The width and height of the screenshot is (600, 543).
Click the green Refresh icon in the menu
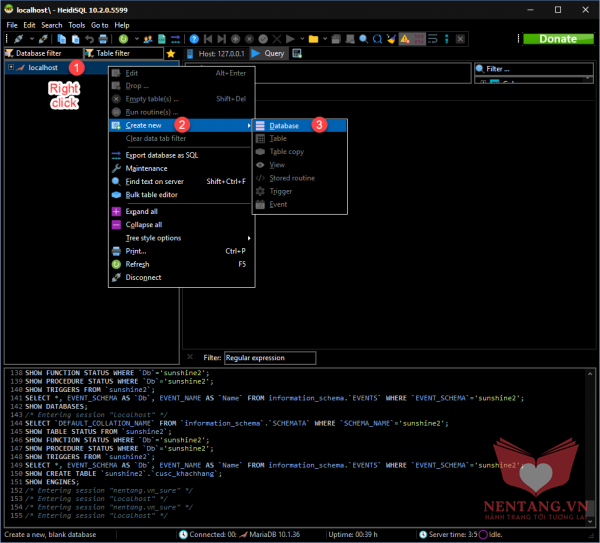click(x=117, y=264)
